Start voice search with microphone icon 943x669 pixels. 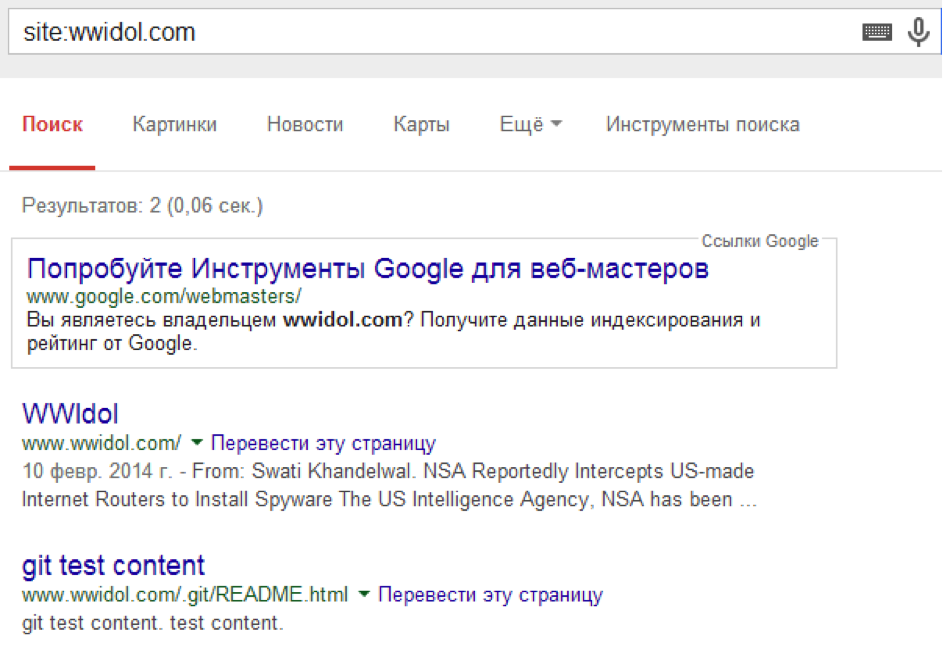(918, 31)
